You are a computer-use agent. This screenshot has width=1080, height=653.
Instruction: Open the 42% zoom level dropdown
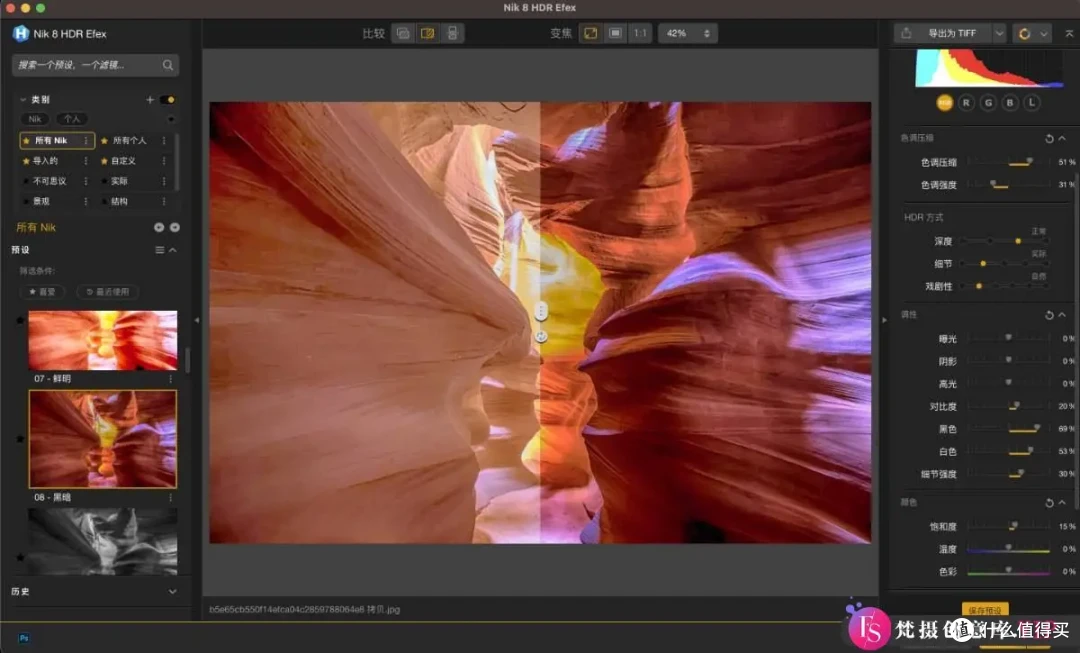click(687, 33)
